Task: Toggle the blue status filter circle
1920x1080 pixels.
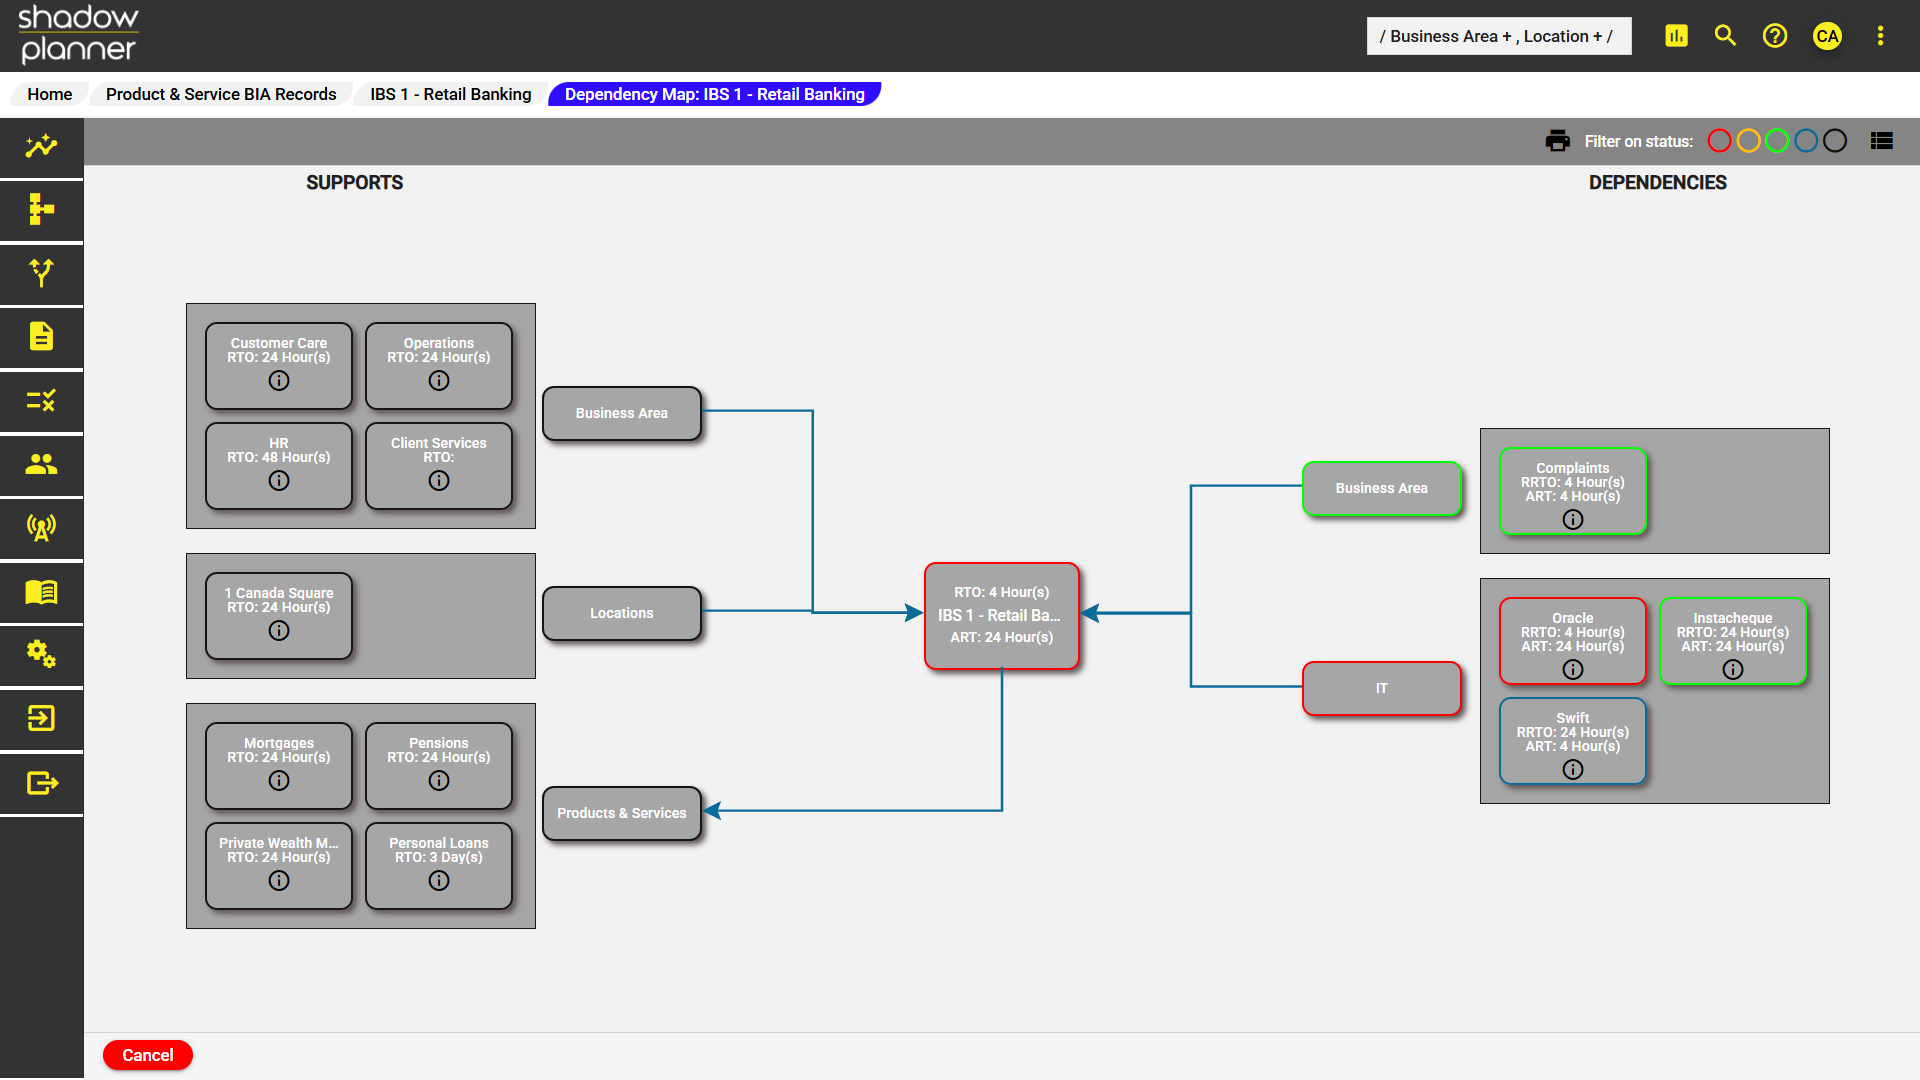Action: pyautogui.click(x=1807, y=141)
